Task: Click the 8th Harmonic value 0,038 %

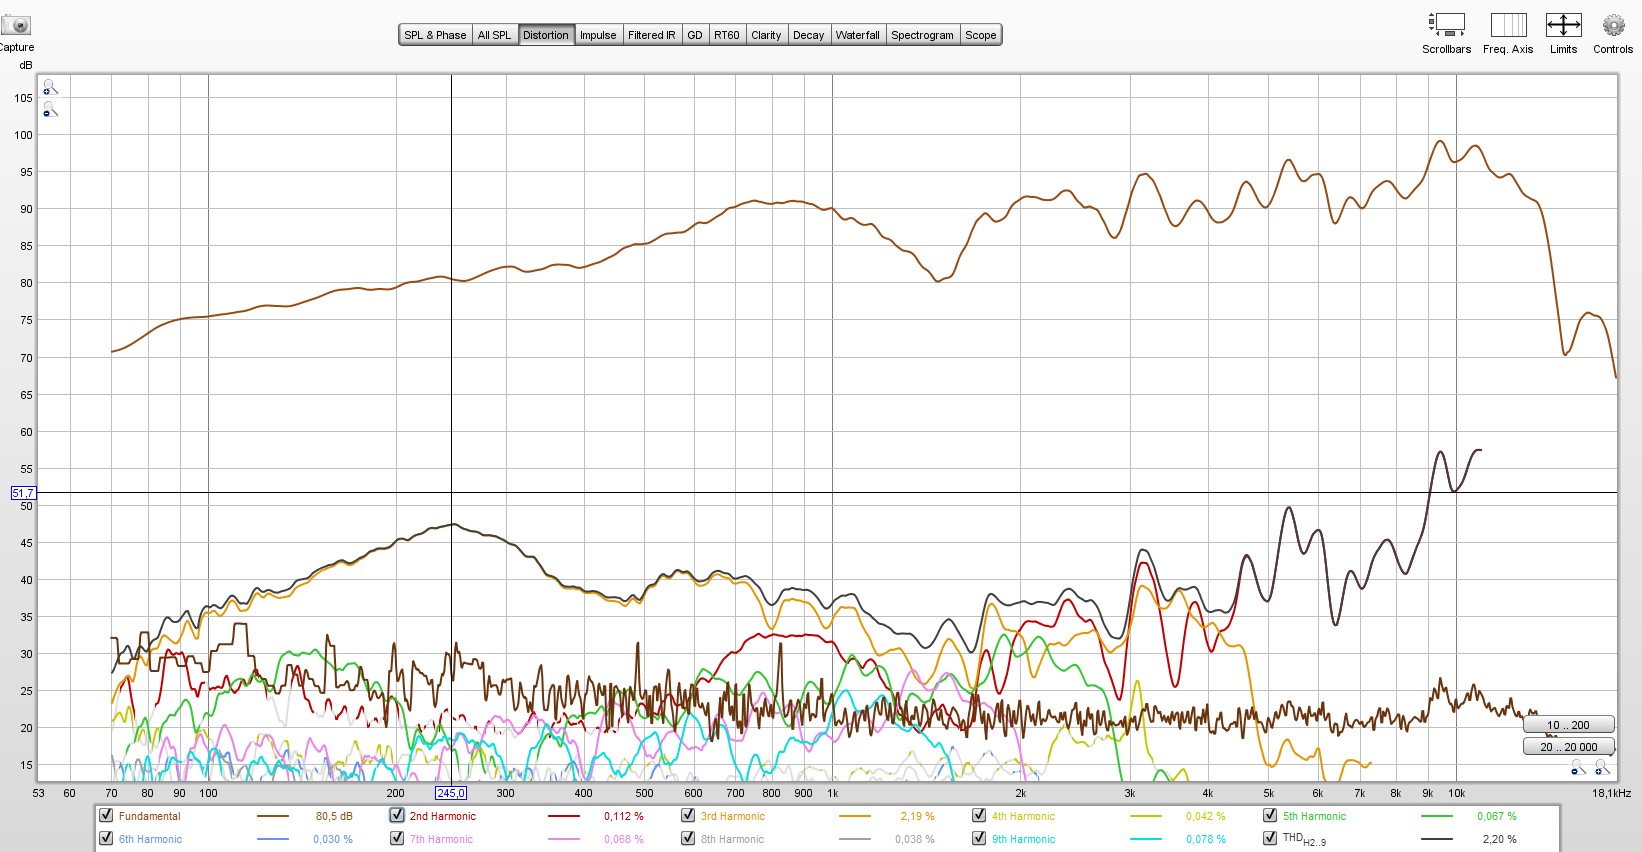Action: tap(915, 839)
